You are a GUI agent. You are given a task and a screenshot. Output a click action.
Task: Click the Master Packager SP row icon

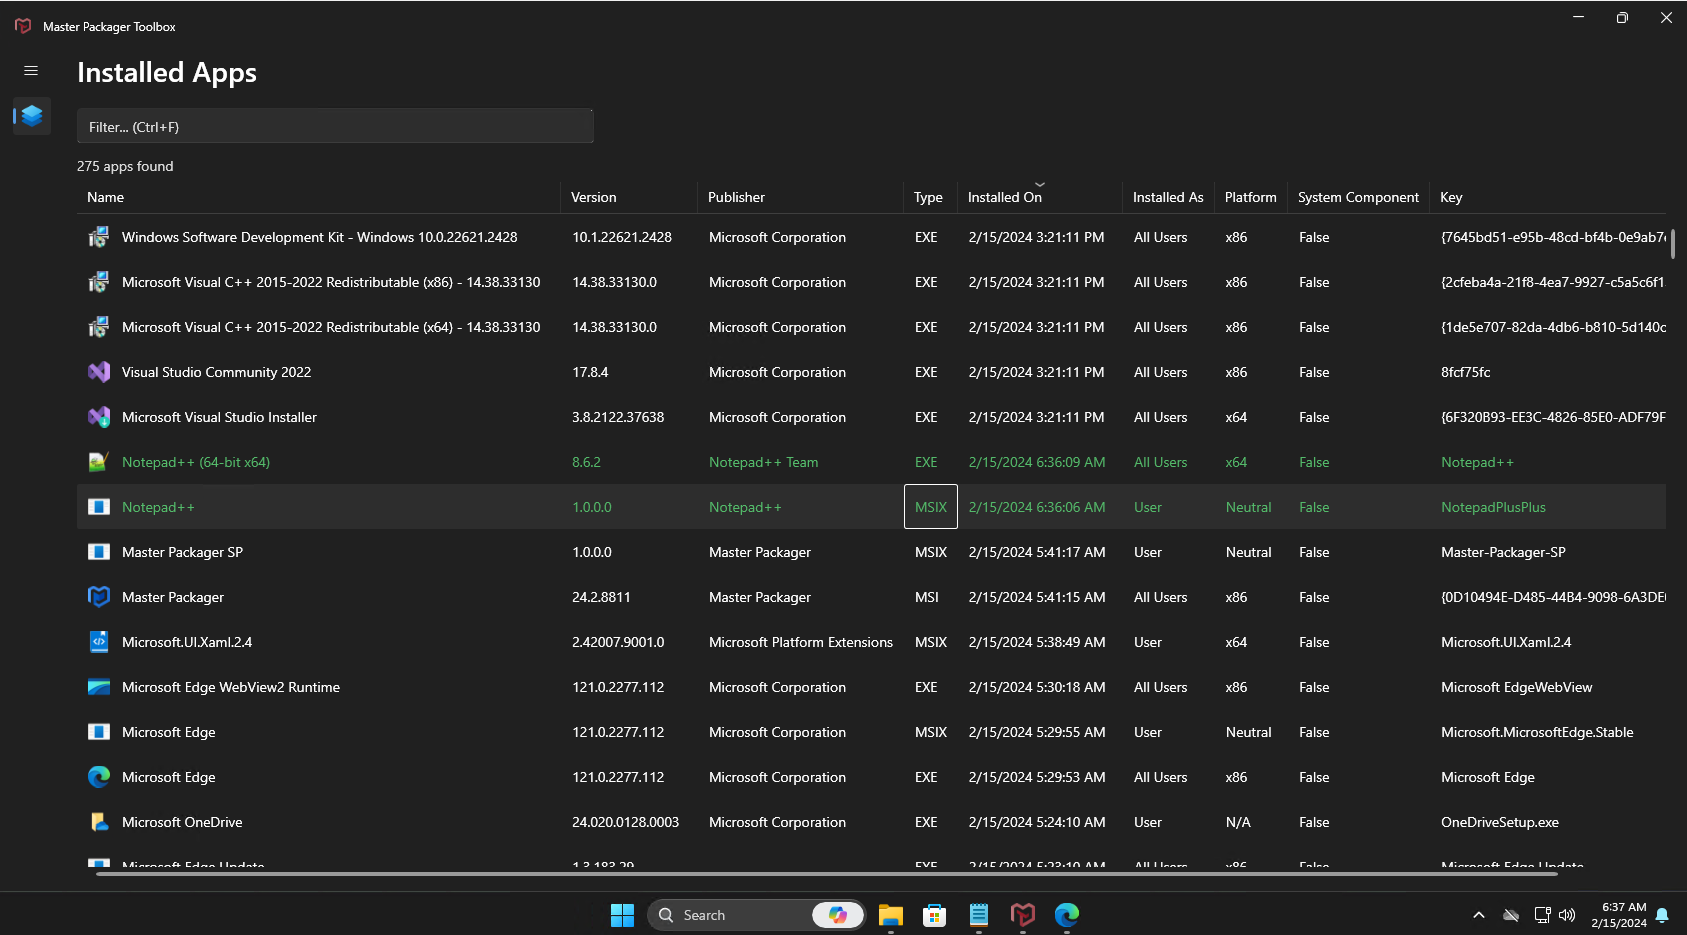click(99, 552)
